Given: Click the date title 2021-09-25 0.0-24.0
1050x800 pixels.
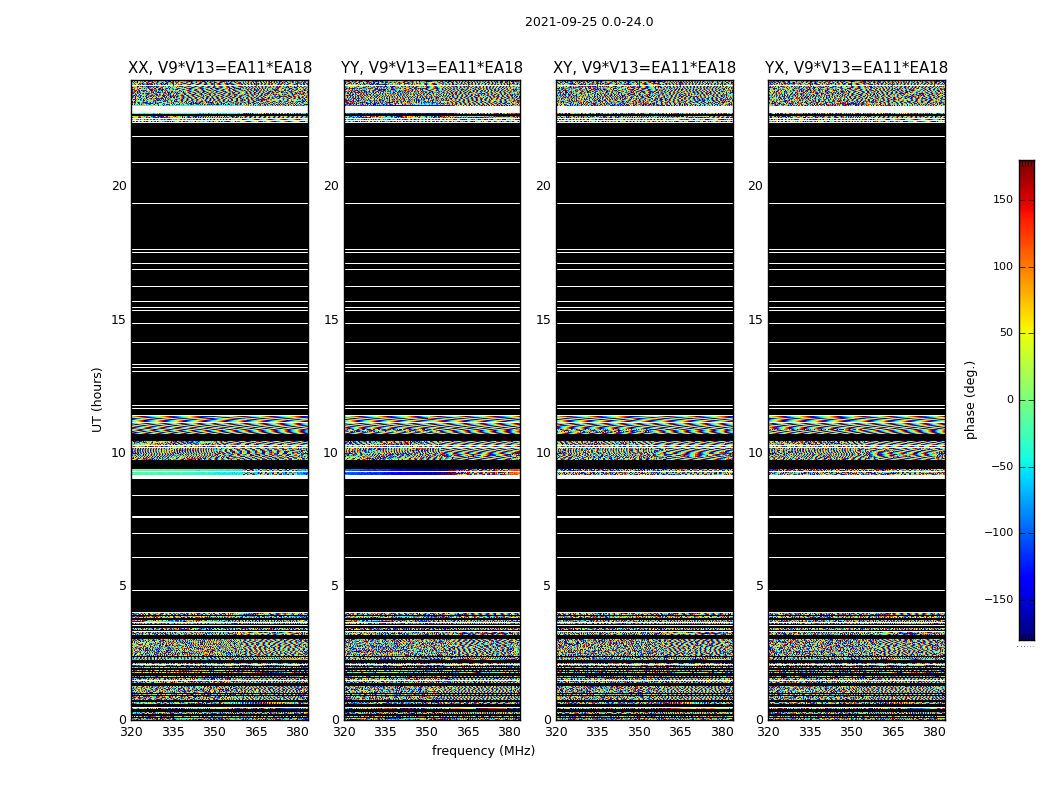Looking at the screenshot, I should pyautogui.click(x=588, y=22).
